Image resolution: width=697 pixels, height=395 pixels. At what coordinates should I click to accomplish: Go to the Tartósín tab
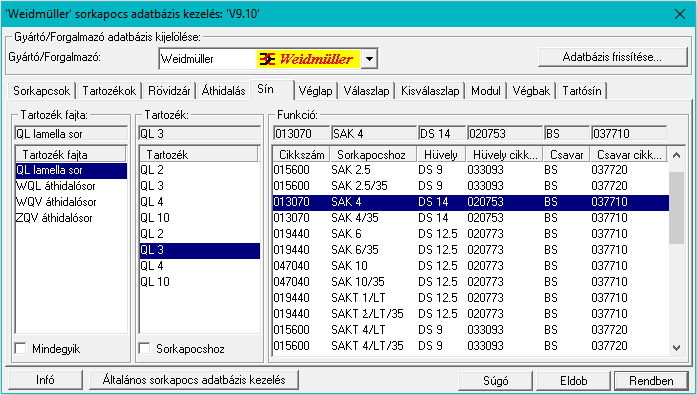tap(581, 91)
